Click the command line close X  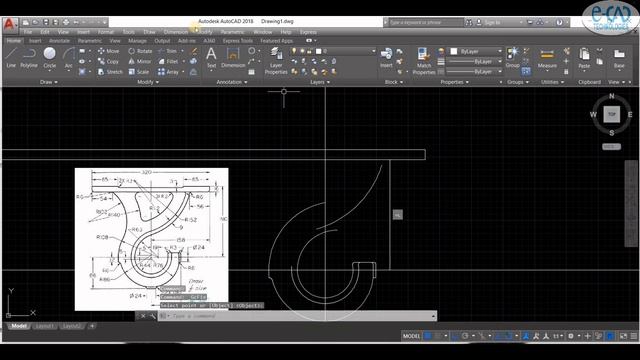(143, 316)
